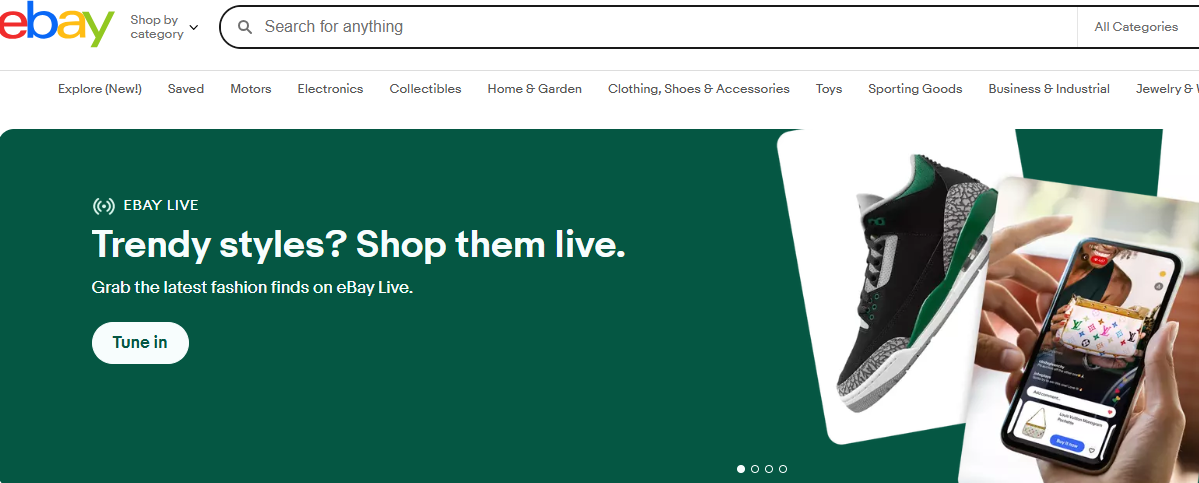Go to the Electronics category
This screenshot has width=1199, height=483.
(x=330, y=89)
